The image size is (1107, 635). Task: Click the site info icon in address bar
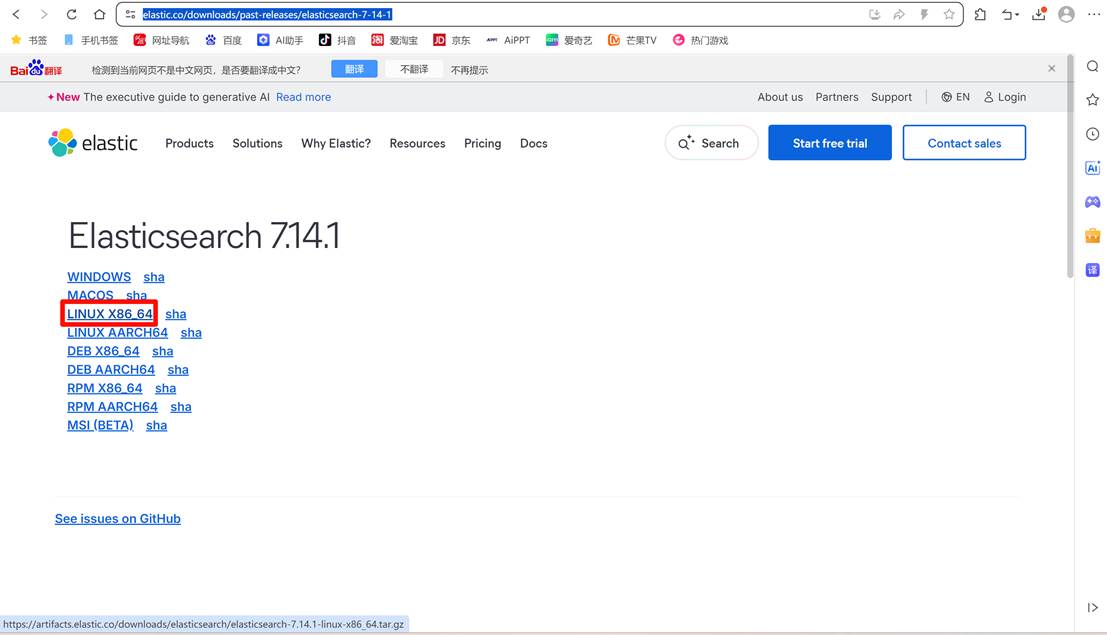(131, 14)
